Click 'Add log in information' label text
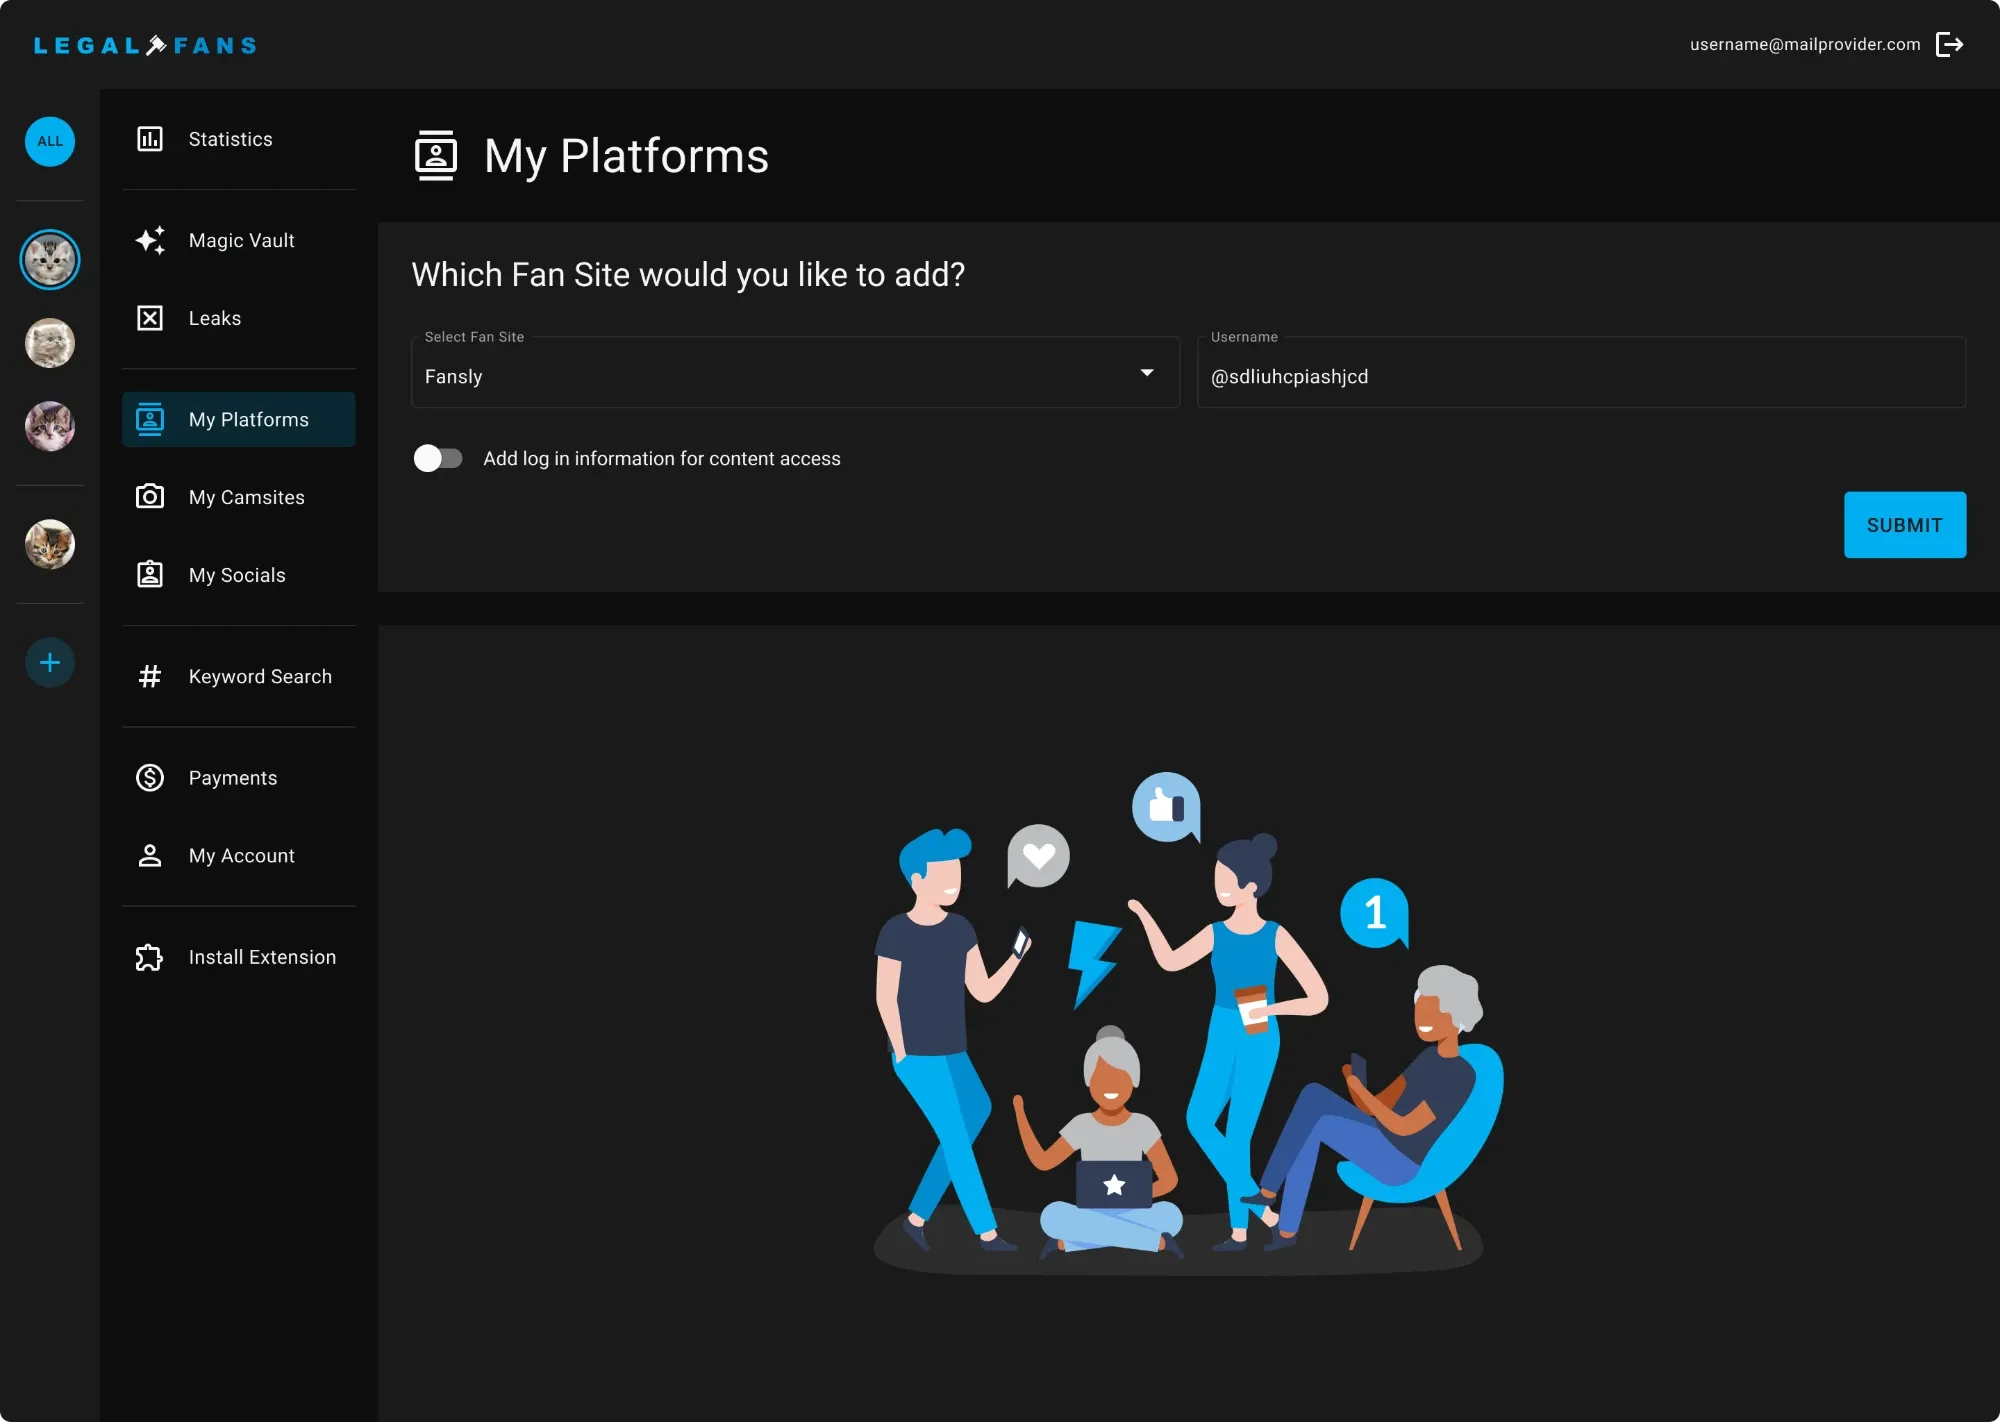Viewport: 2000px width, 1422px height. (x=662, y=458)
